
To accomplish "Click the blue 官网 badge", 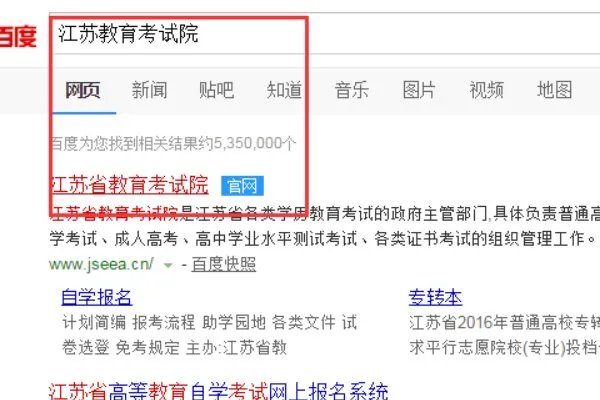I will click(x=242, y=186).
